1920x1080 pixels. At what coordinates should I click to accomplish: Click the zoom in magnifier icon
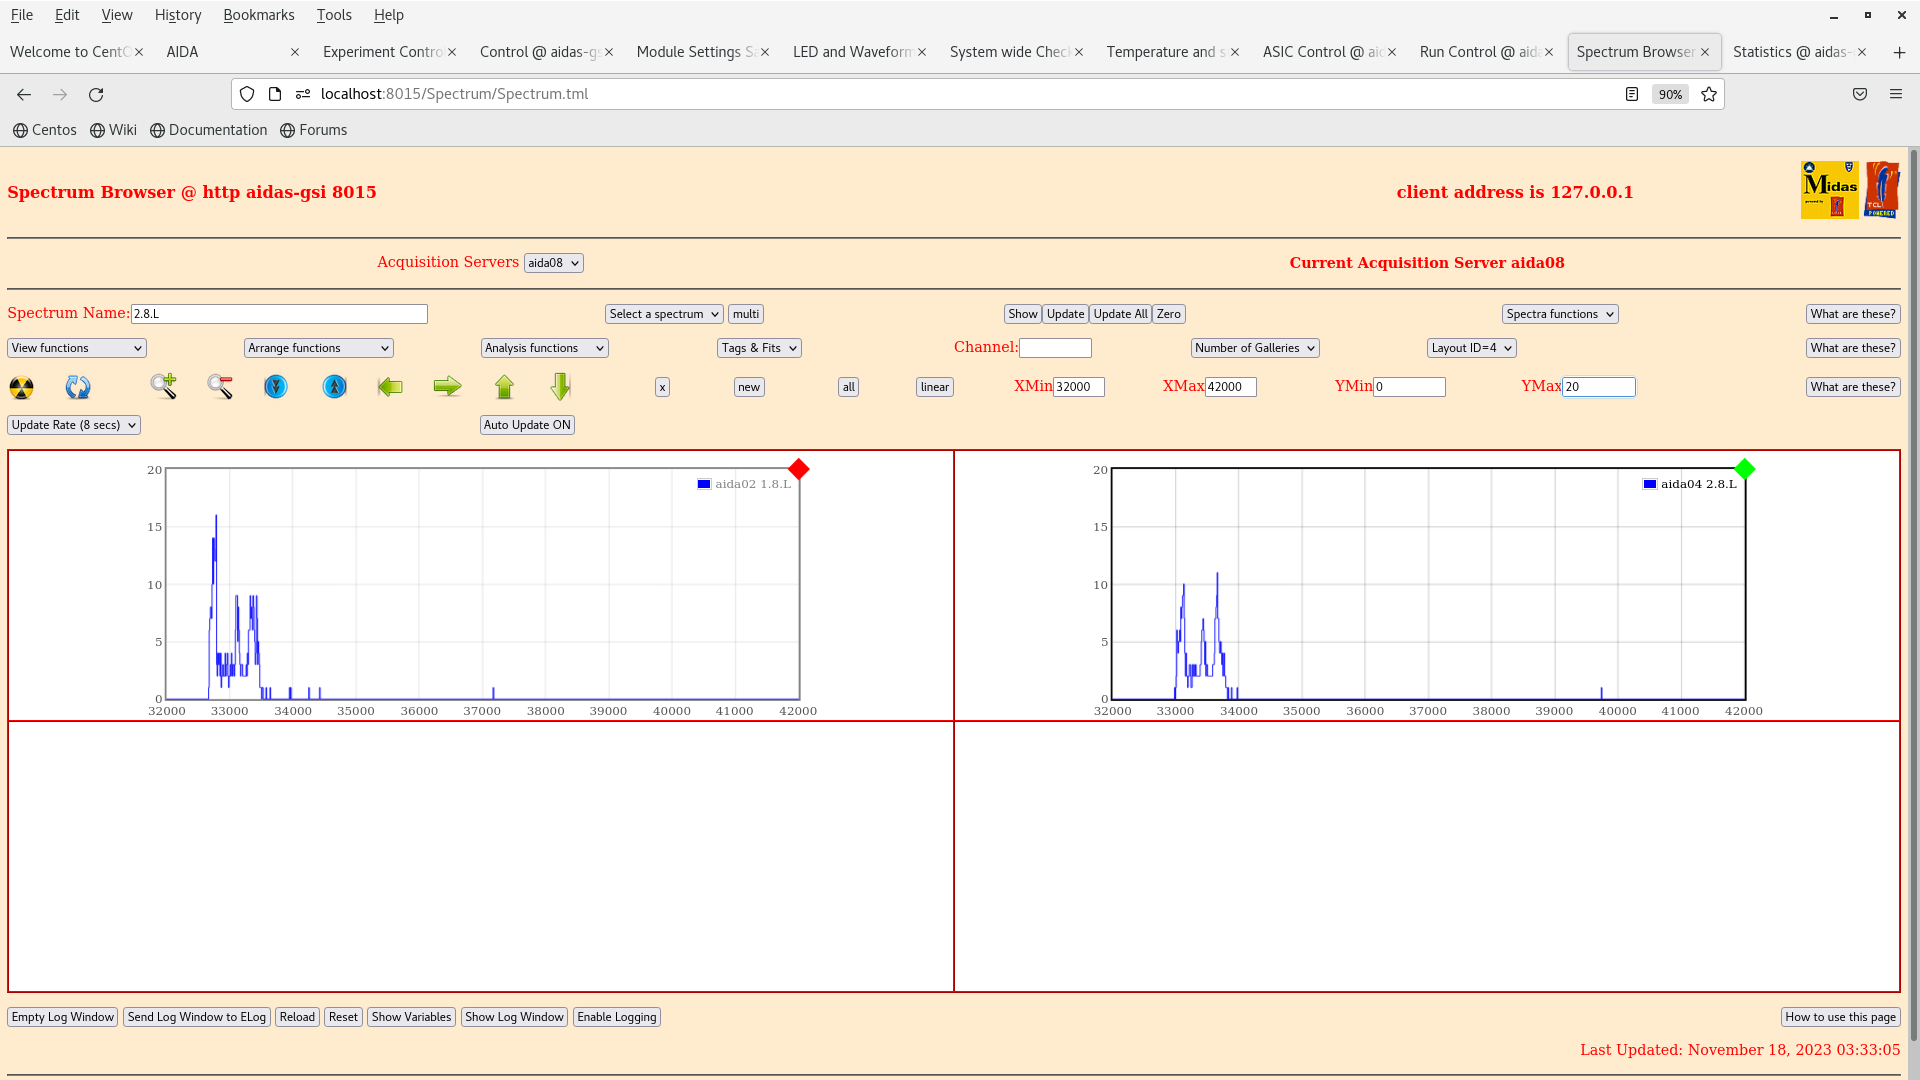[x=164, y=387]
